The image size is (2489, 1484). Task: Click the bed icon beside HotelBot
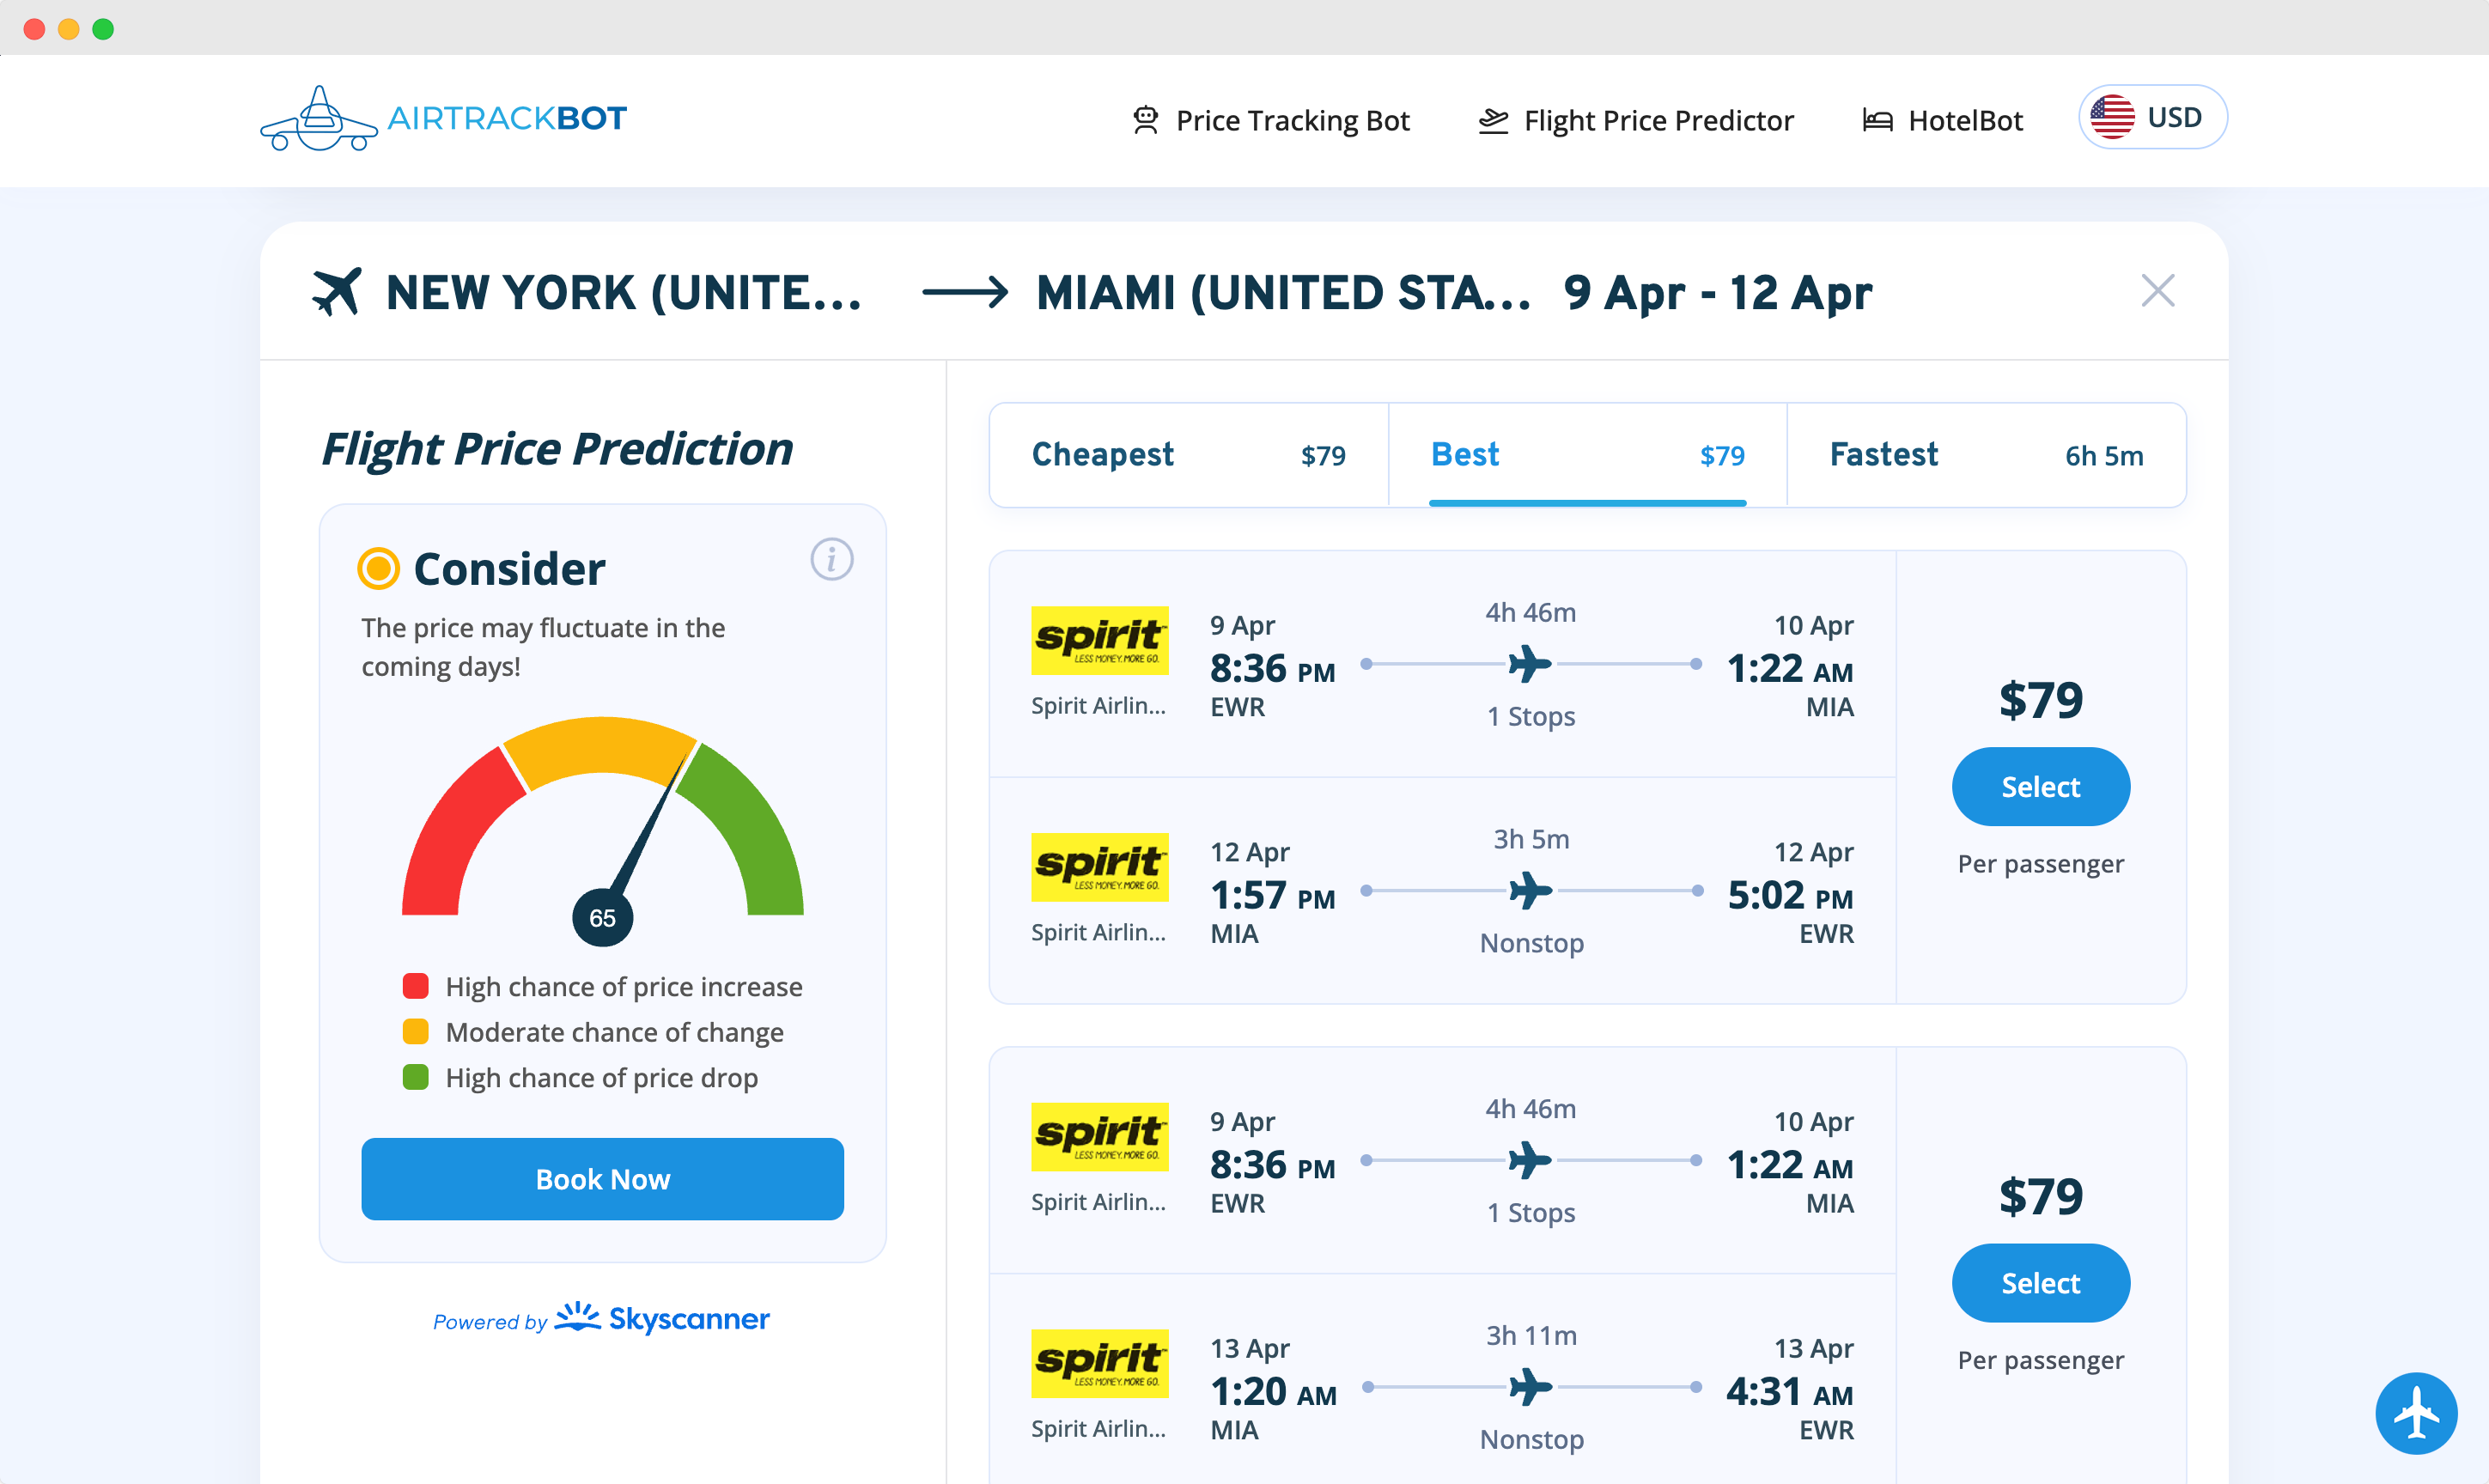pos(1877,121)
